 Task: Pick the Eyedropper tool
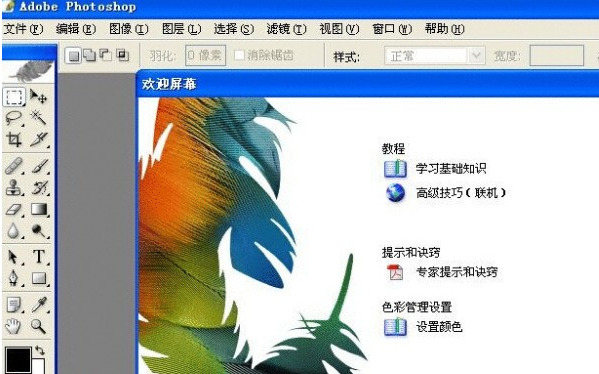tap(39, 304)
